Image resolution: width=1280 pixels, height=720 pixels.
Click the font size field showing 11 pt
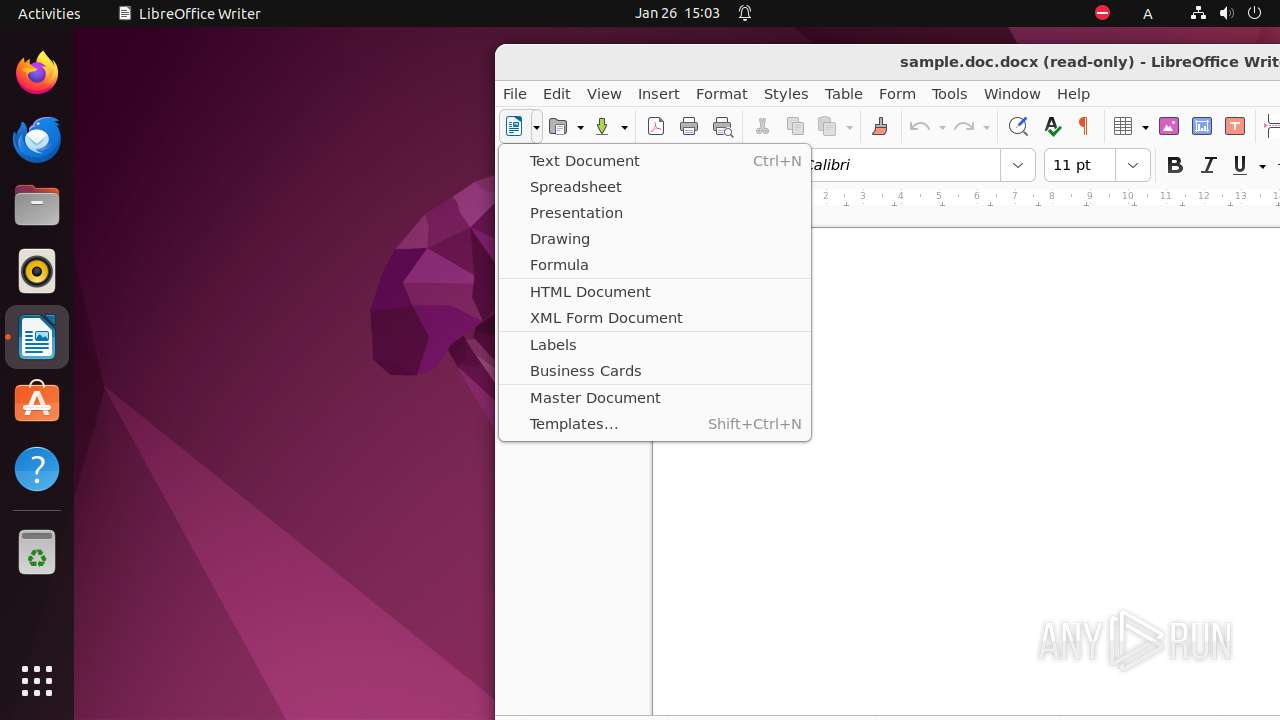pyautogui.click(x=1080, y=165)
